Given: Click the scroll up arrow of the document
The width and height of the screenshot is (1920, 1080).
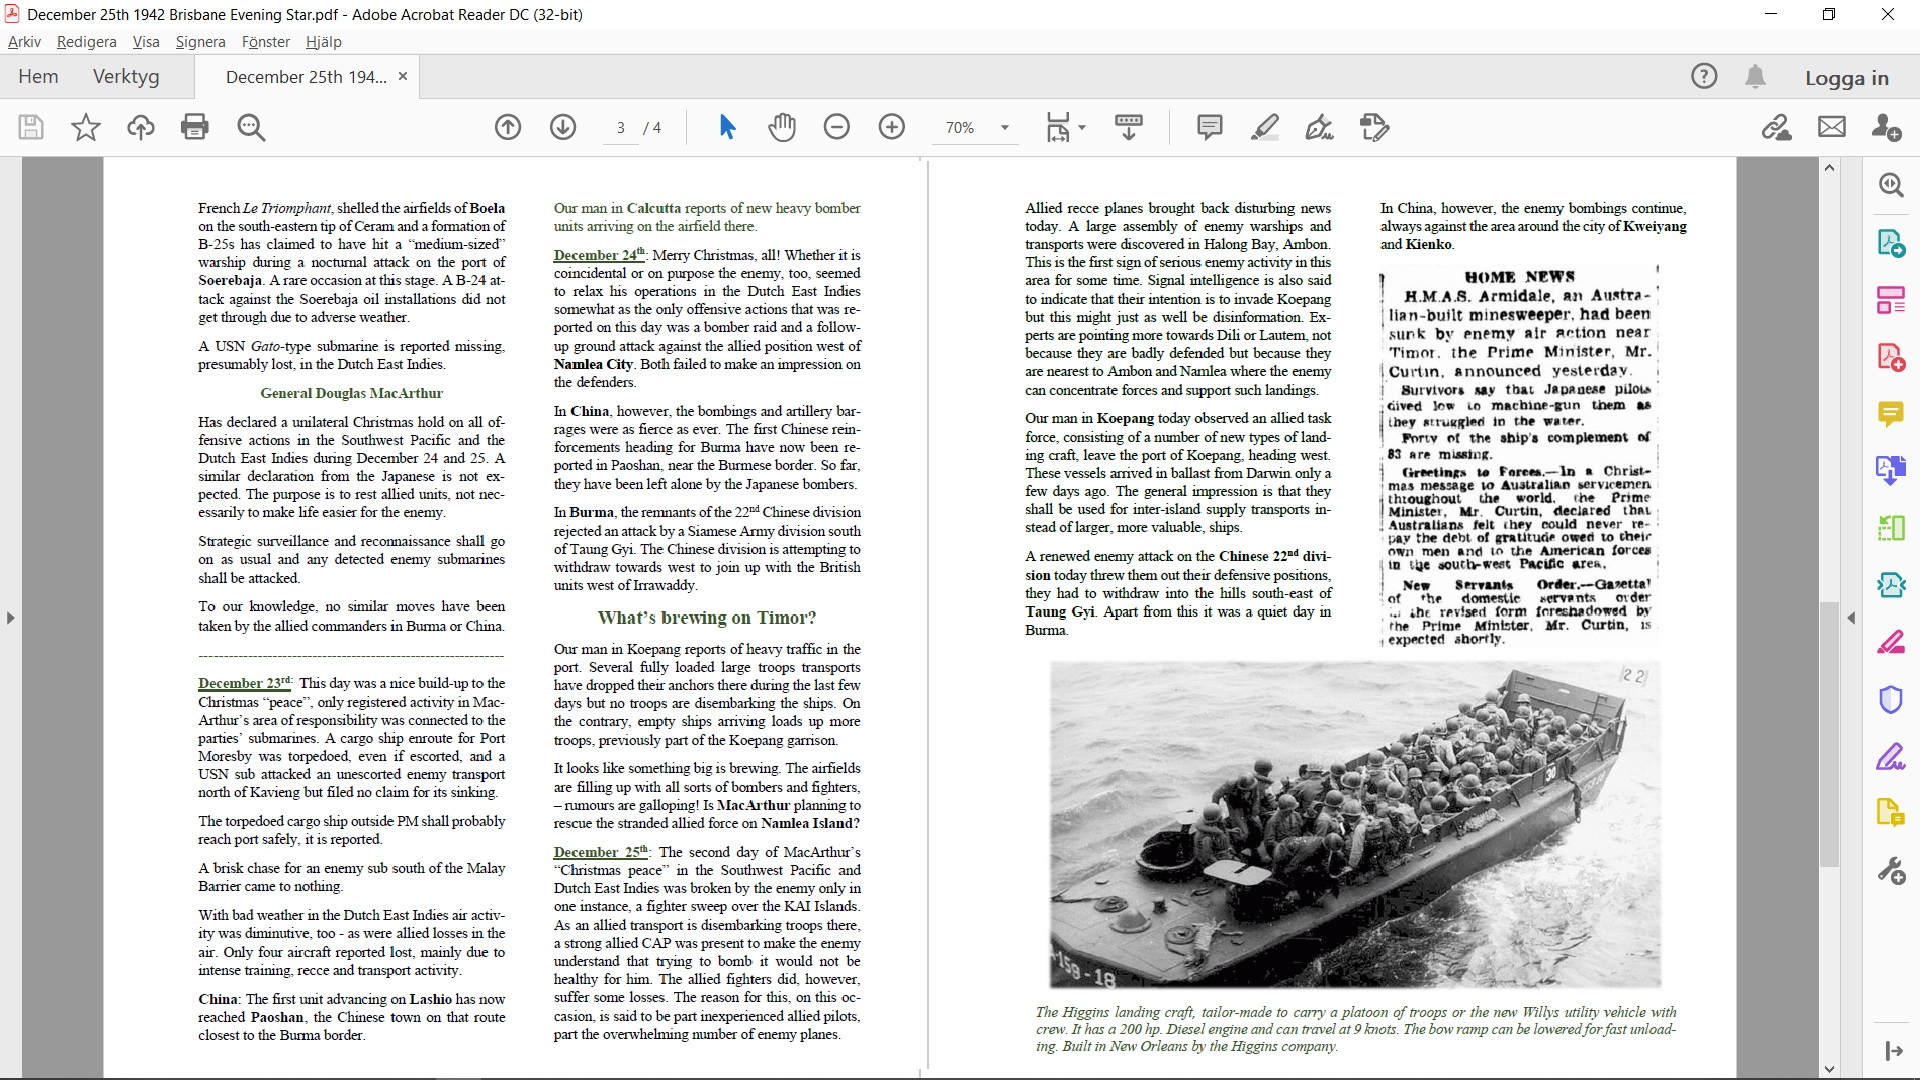Looking at the screenshot, I should click(x=1829, y=168).
